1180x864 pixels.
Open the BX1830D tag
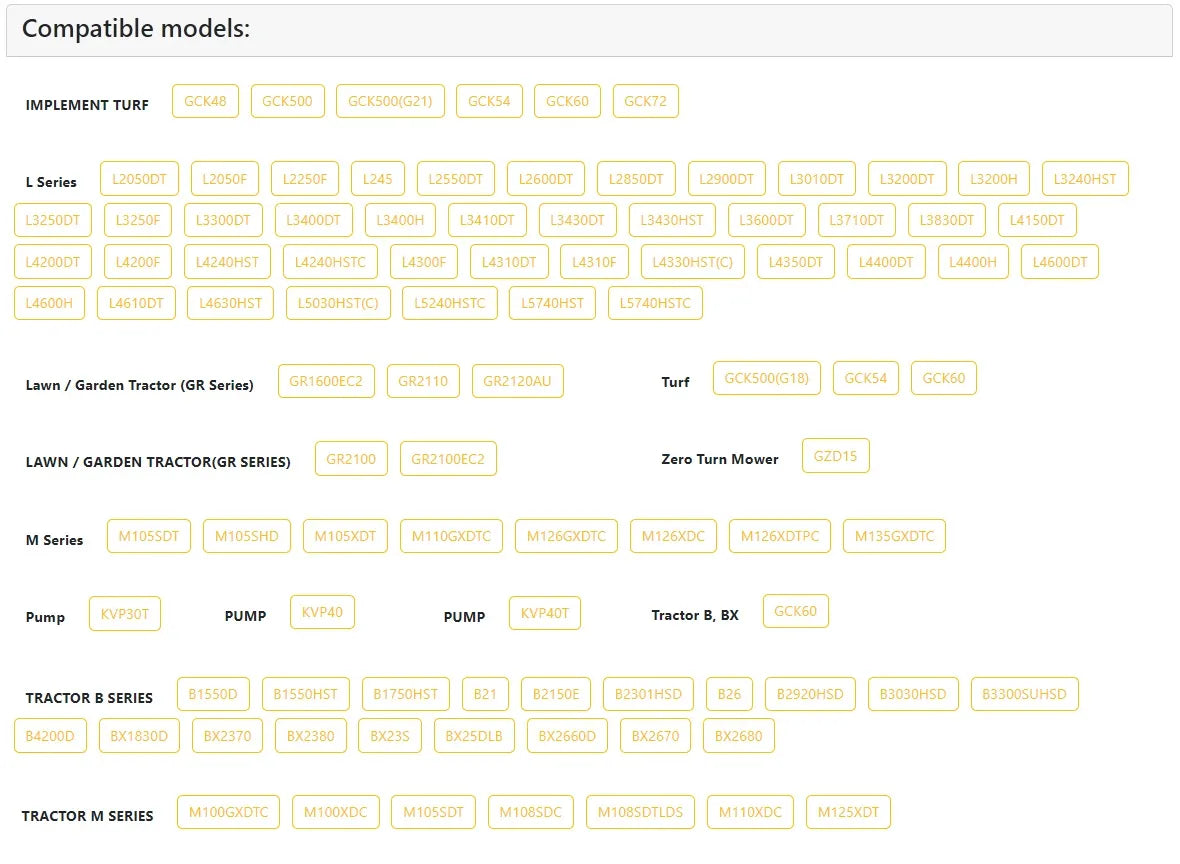tap(139, 736)
